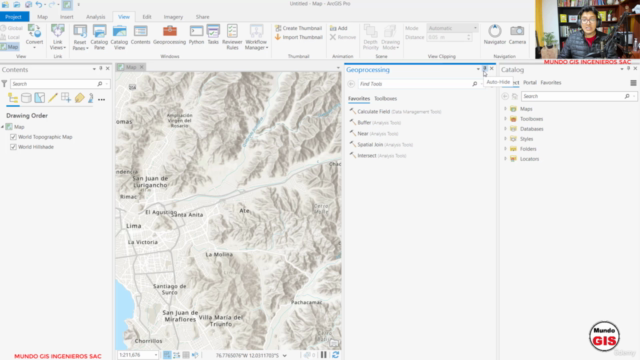640x360 pixels.
Task: Uncheck World Topographic Map layer
Action: pos(13,137)
